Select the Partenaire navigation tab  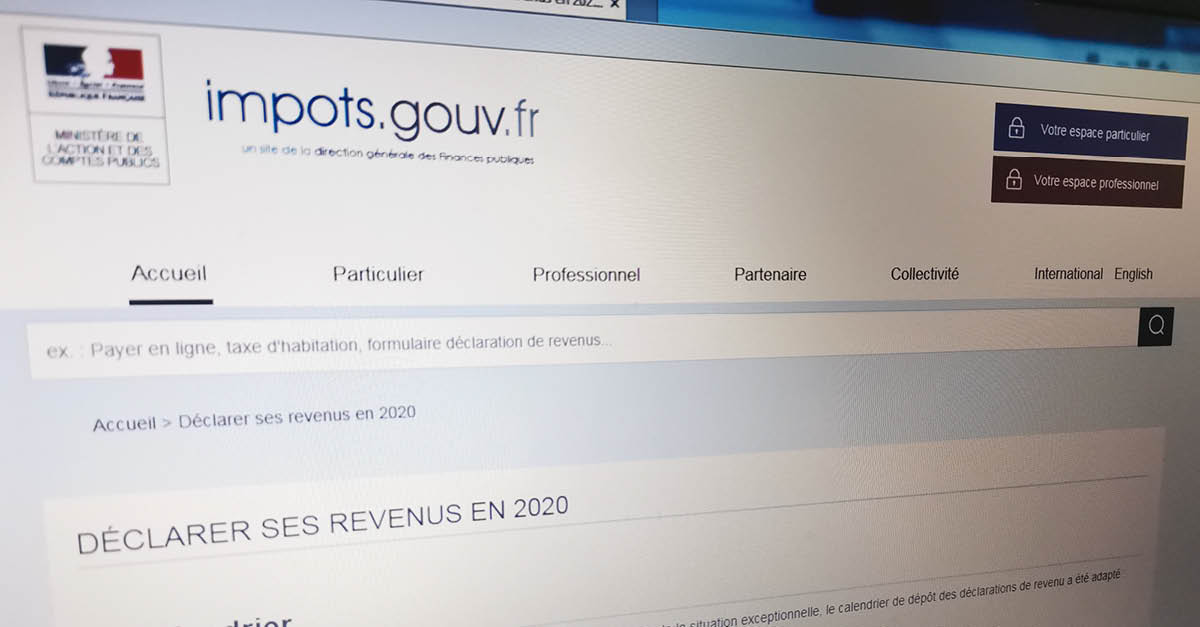tap(770, 274)
